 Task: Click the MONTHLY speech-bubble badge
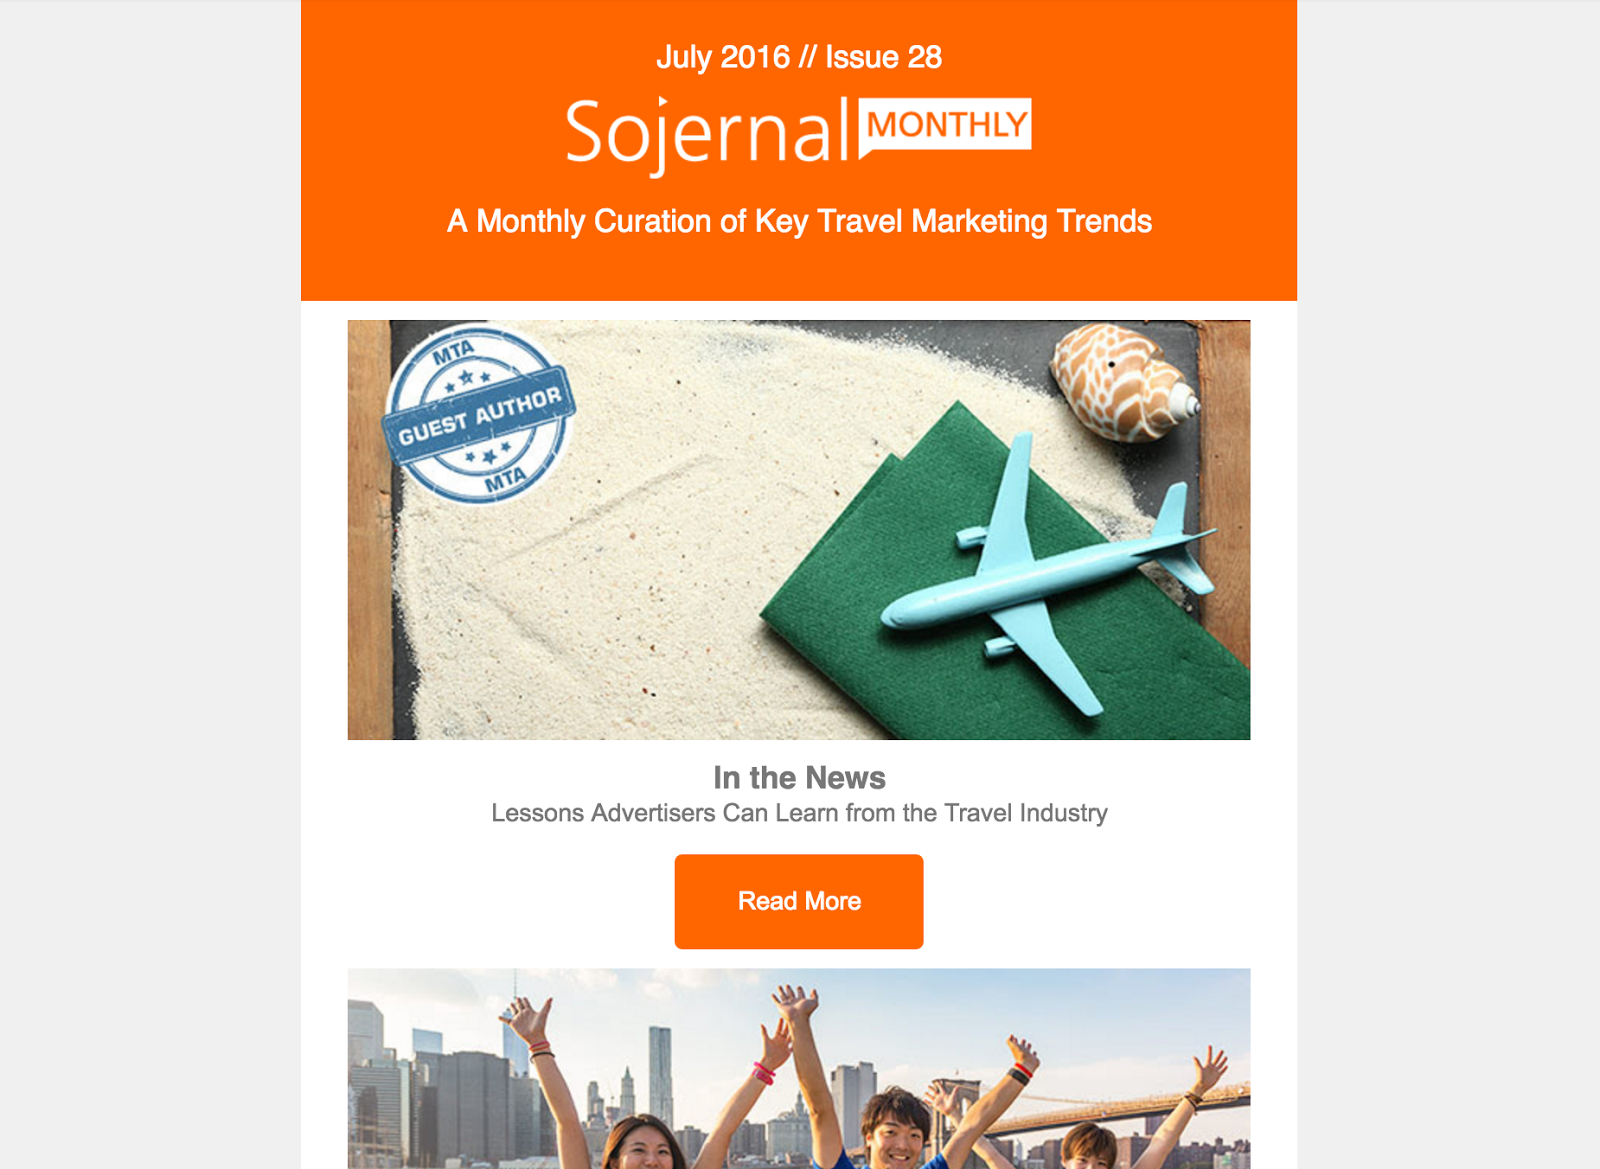[945, 126]
